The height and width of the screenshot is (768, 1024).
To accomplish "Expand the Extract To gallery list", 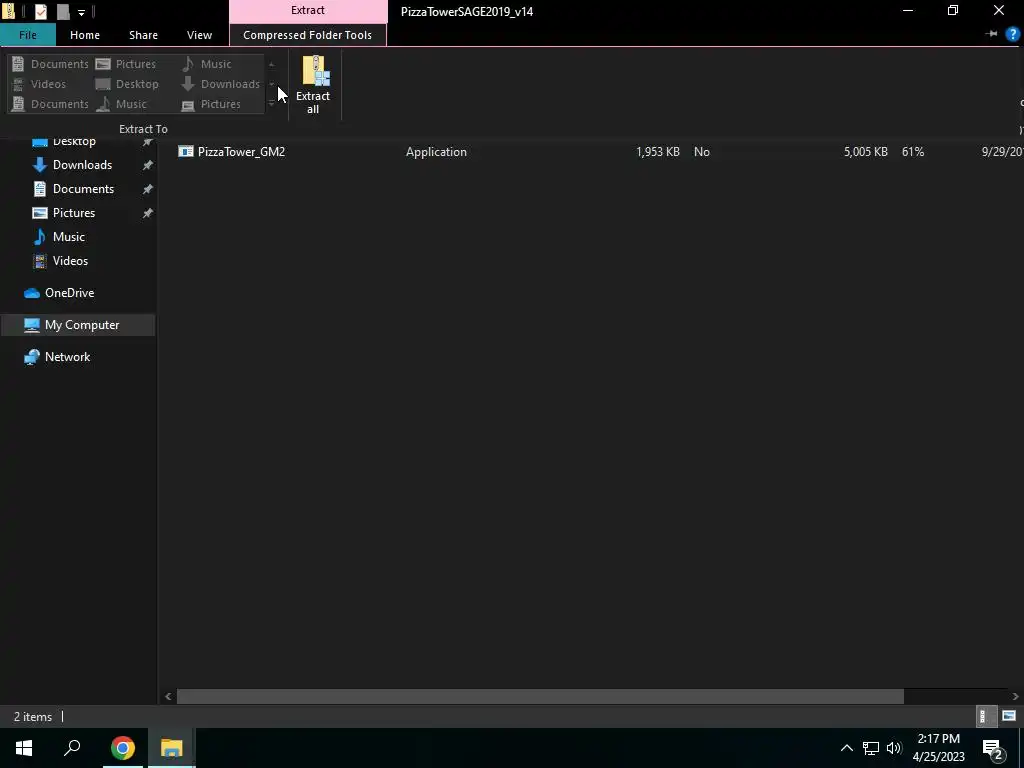I will [x=272, y=104].
